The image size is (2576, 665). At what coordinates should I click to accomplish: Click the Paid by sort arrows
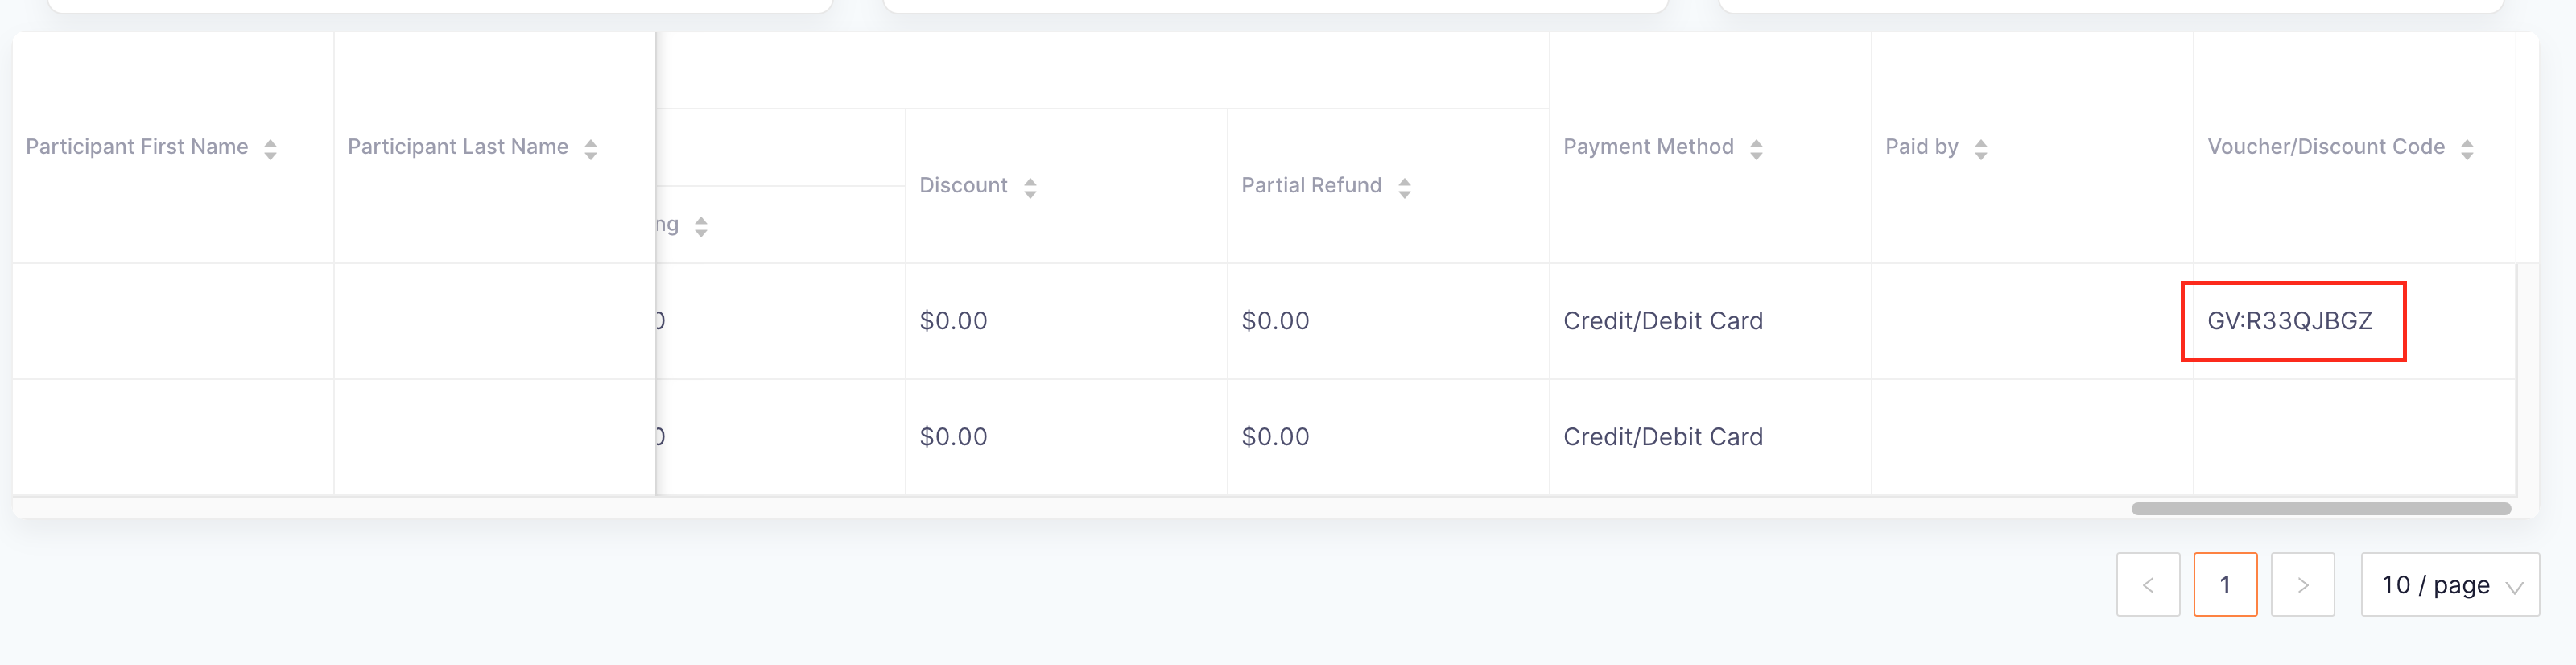[x=1981, y=149]
